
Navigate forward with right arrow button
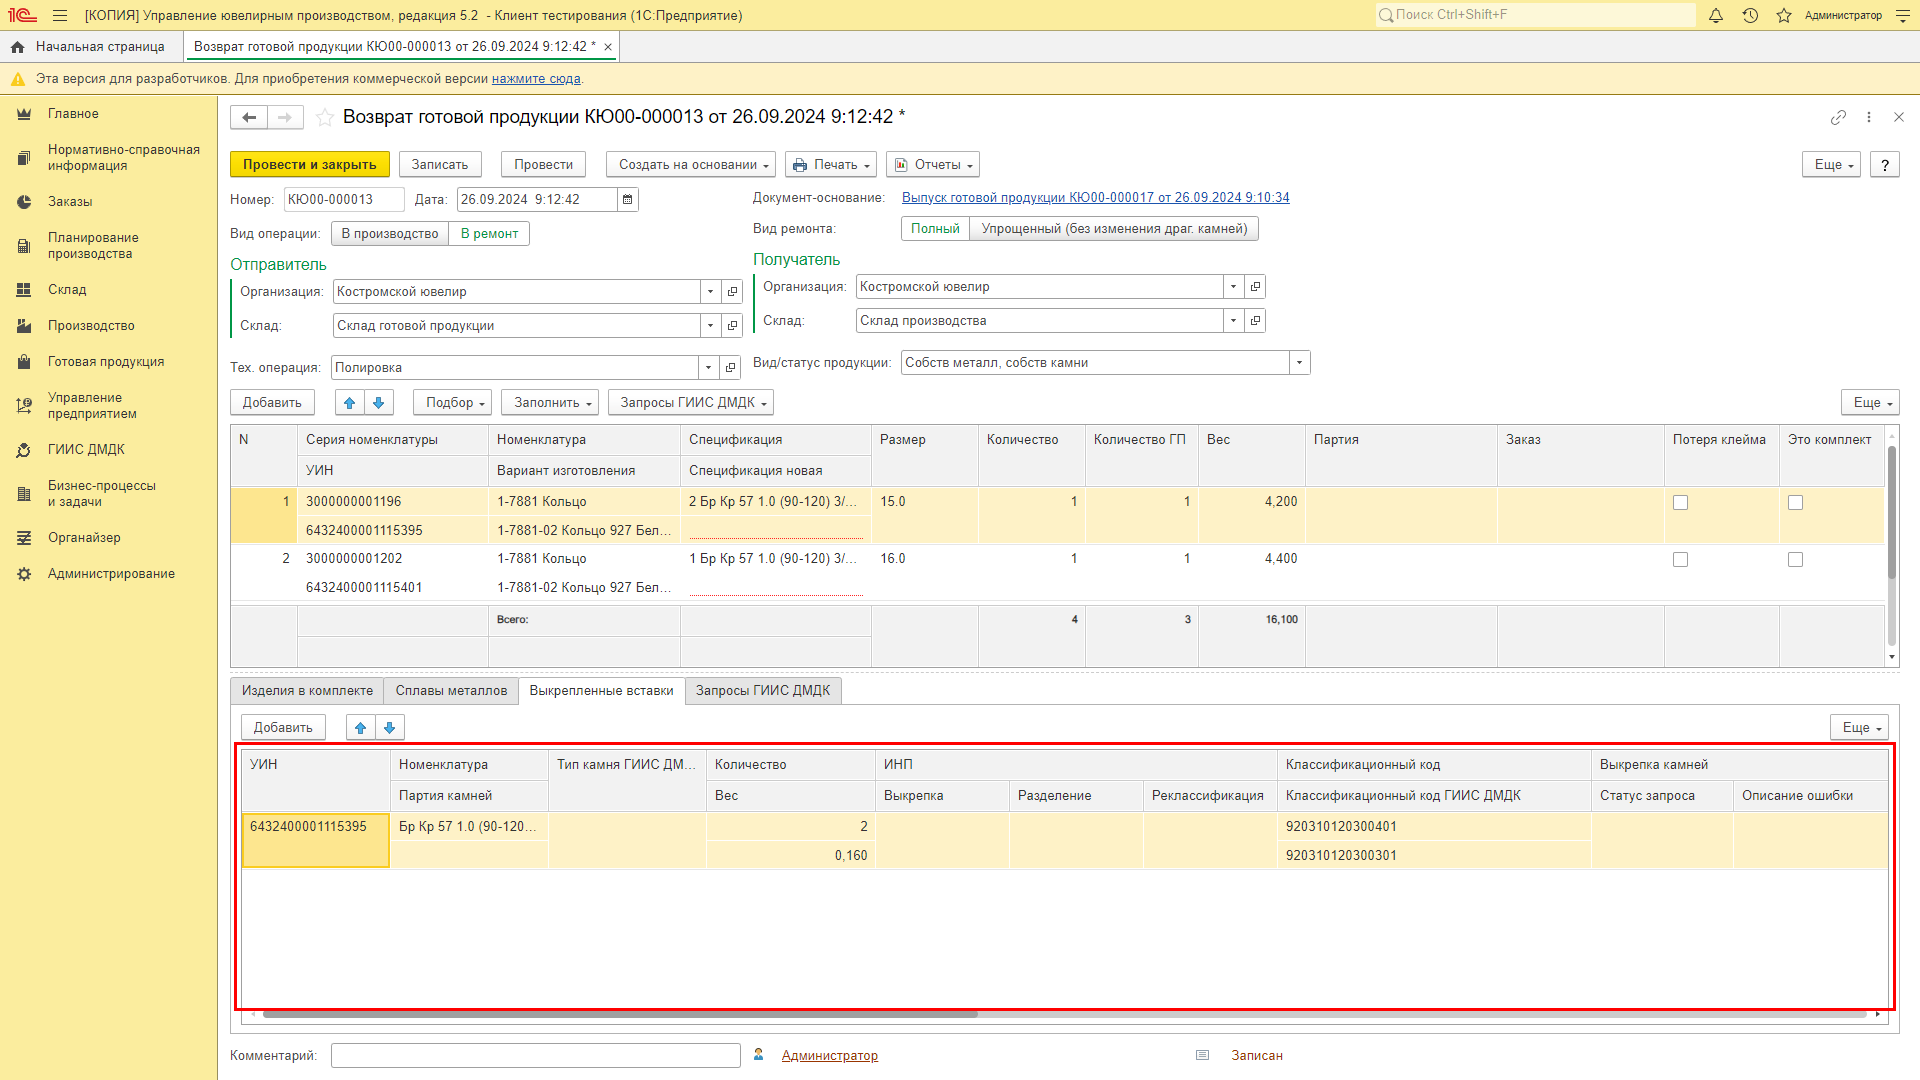[x=285, y=118]
